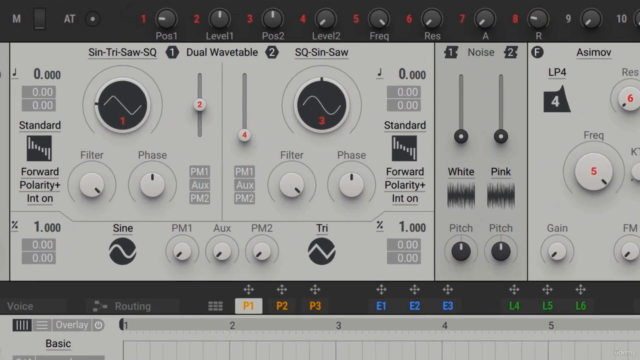Click the White noise waveform display

(461, 195)
